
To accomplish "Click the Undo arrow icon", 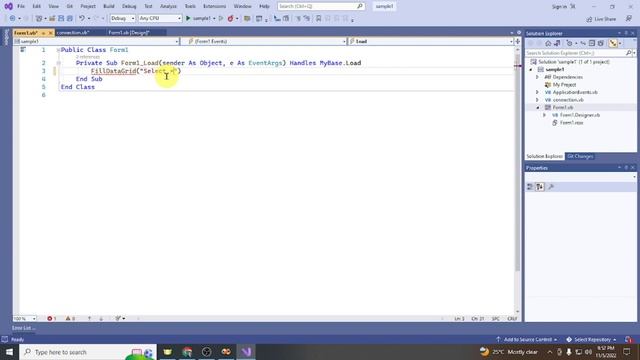I will pos(82,18).
